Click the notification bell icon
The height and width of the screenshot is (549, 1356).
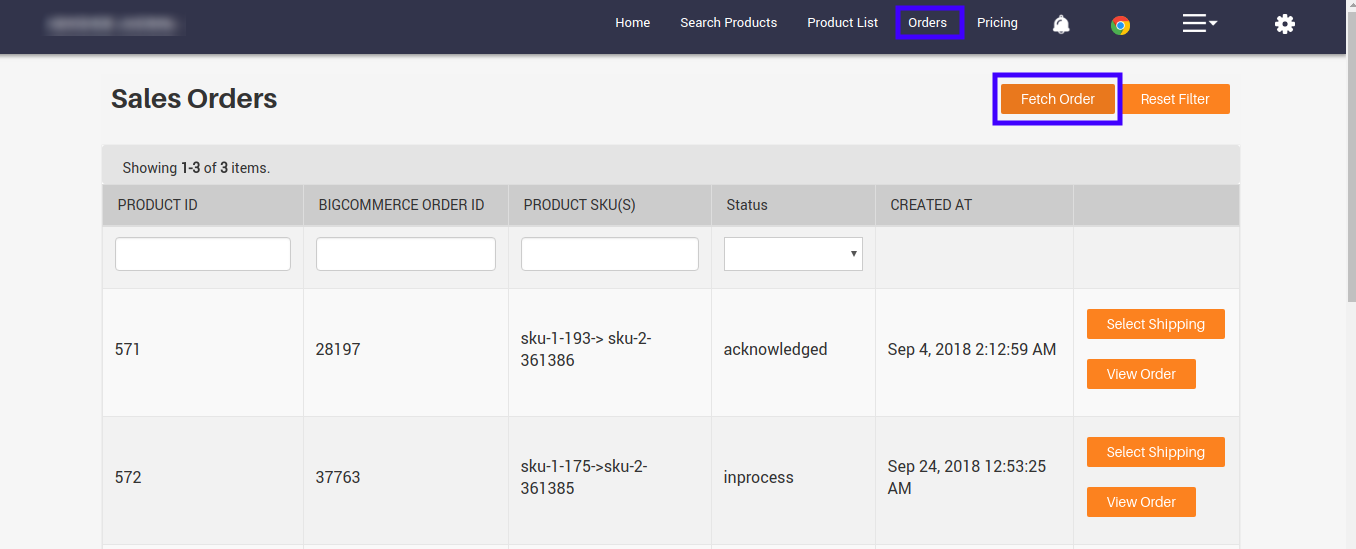click(1061, 24)
